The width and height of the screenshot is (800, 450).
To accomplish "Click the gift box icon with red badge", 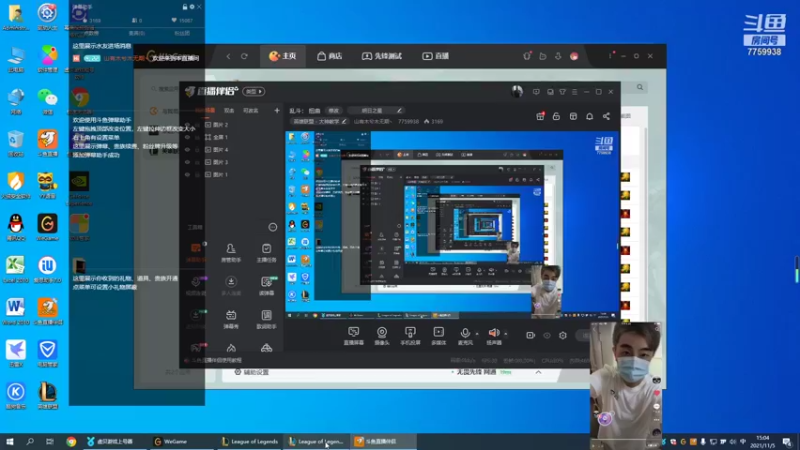I will [540, 116].
